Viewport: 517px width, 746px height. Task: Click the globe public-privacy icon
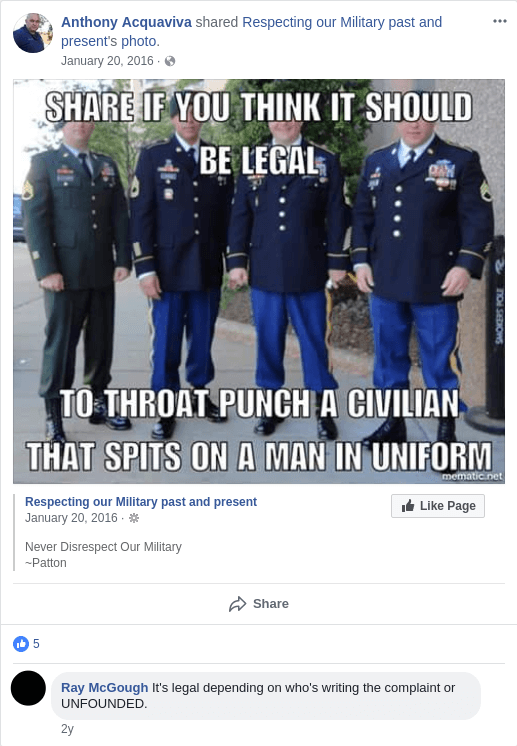click(x=170, y=61)
